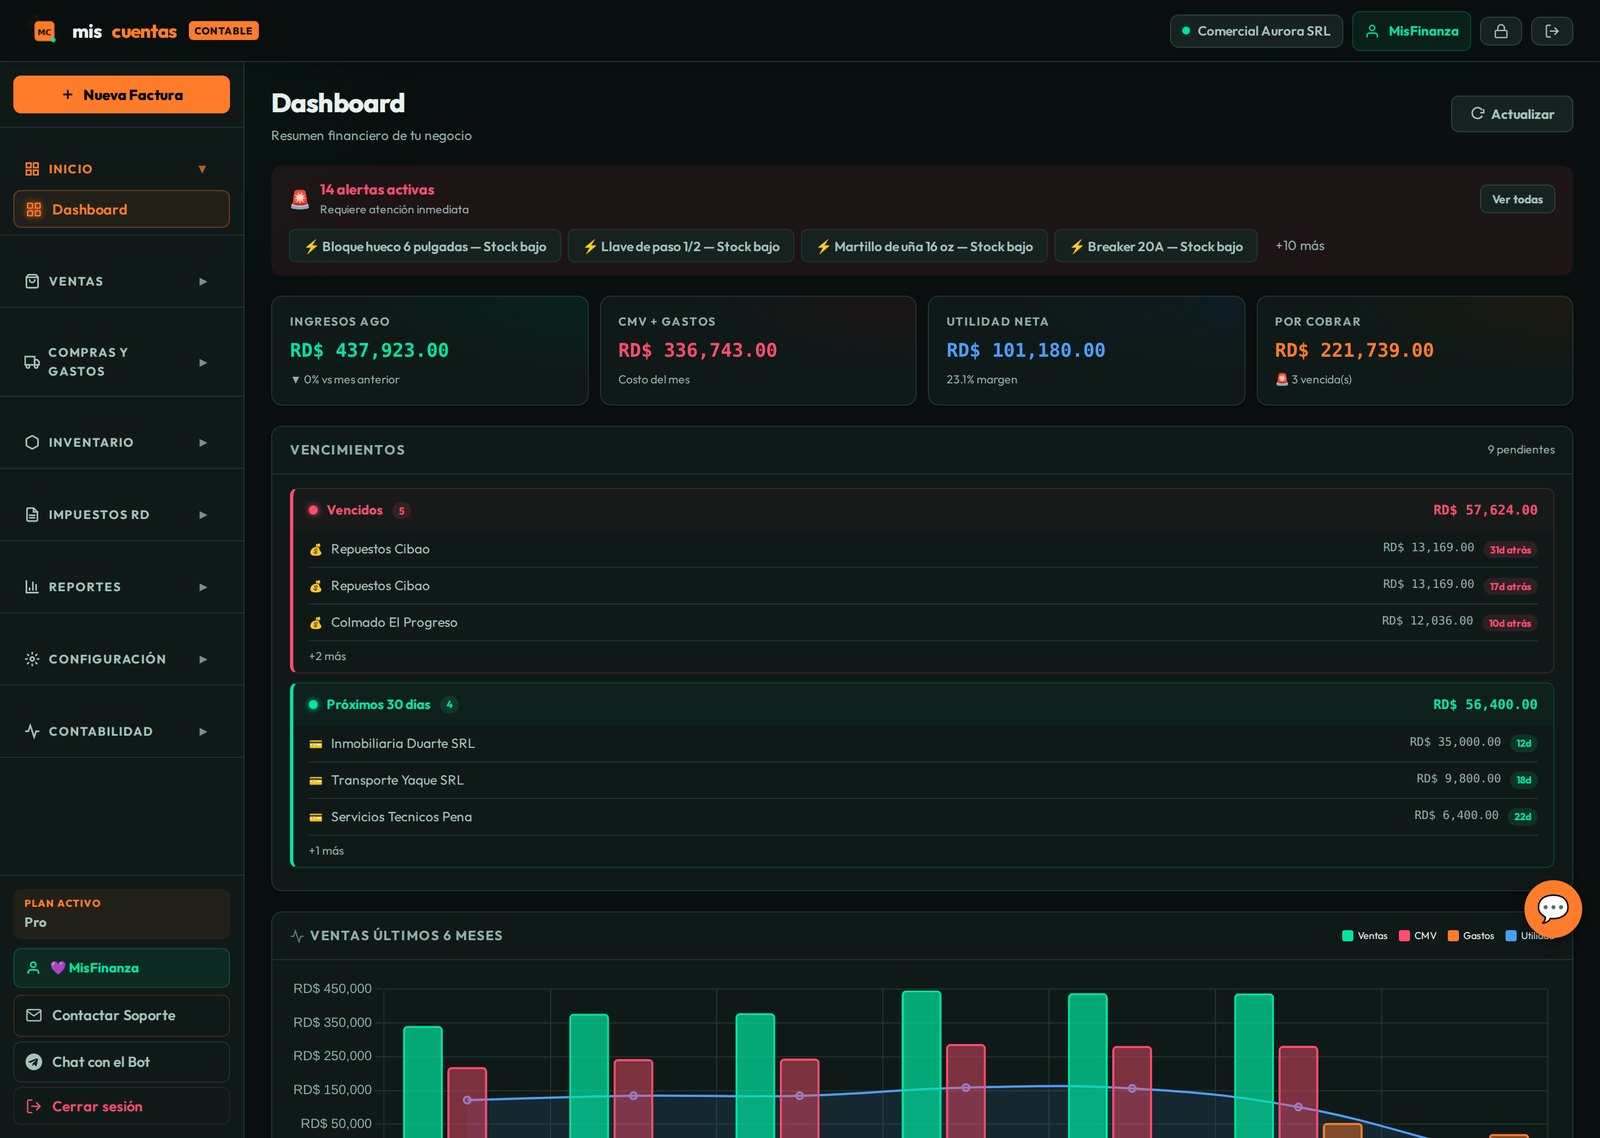Expand the Configuración section arrow

(203, 659)
